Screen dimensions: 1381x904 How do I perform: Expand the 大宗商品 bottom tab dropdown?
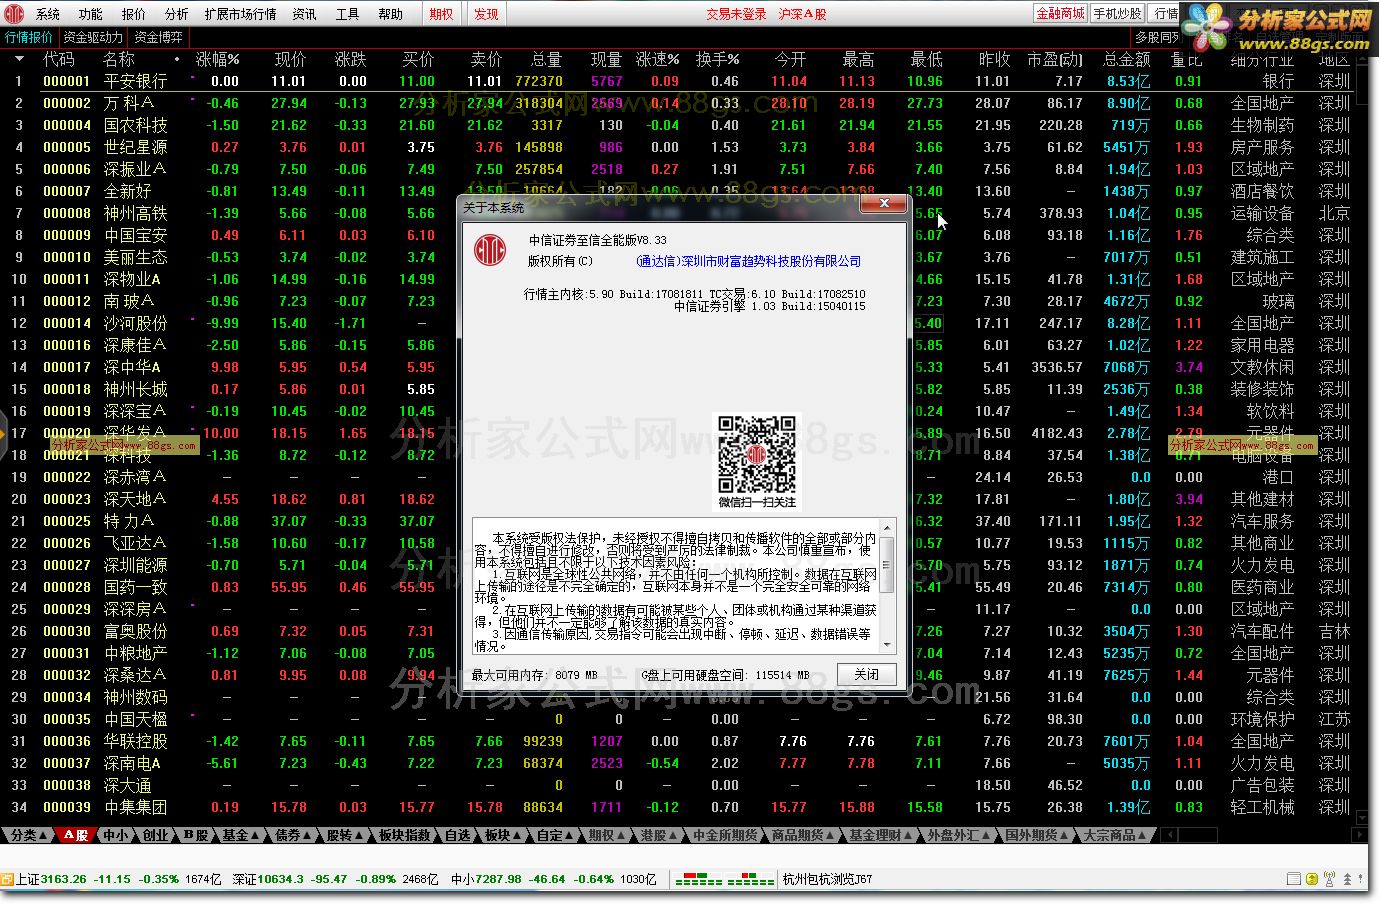(x=1115, y=835)
